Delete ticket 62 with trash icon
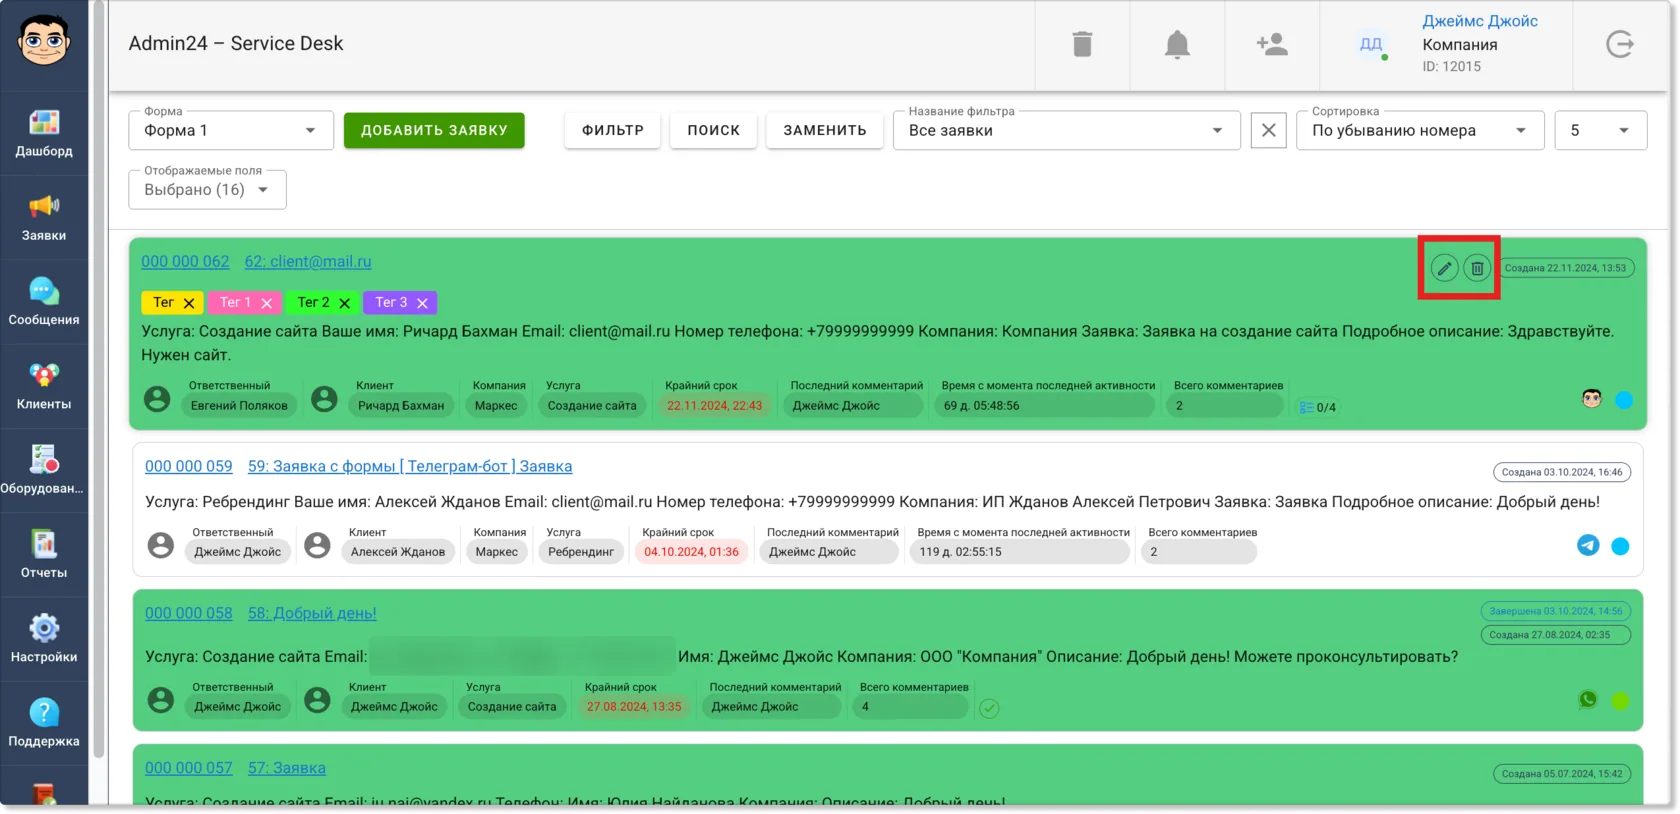 coord(1477,268)
